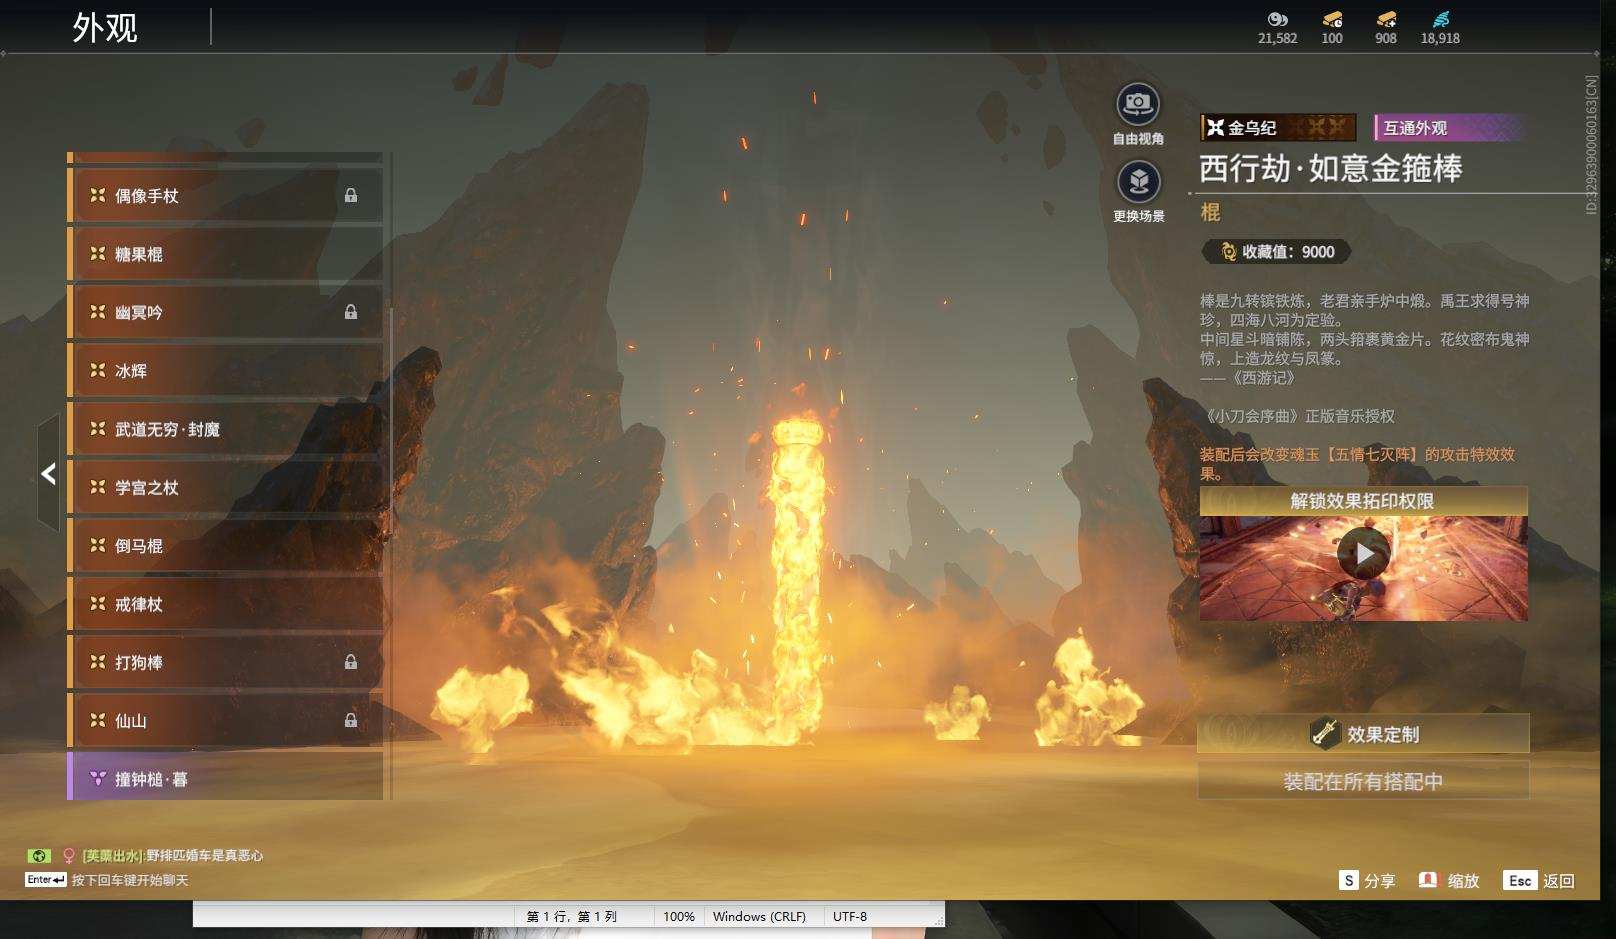The width and height of the screenshot is (1616, 939).
Task: Choose the 仙山 skin
Action: (x=225, y=720)
